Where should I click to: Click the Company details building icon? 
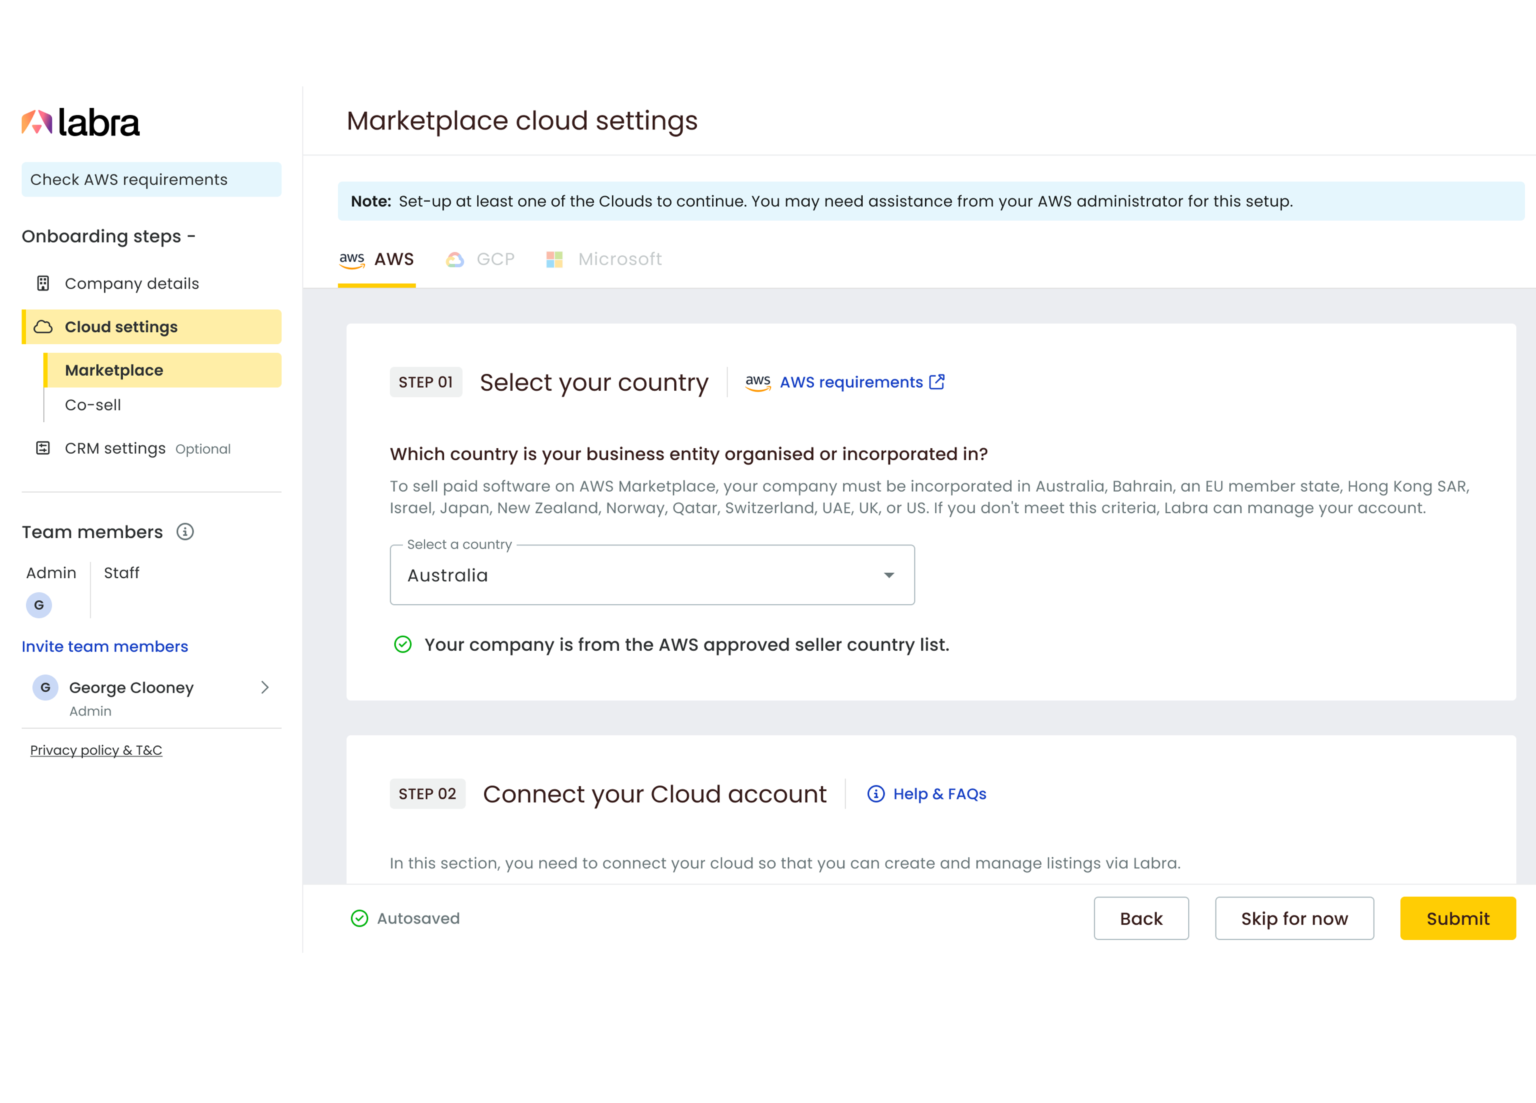tap(43, 284)
